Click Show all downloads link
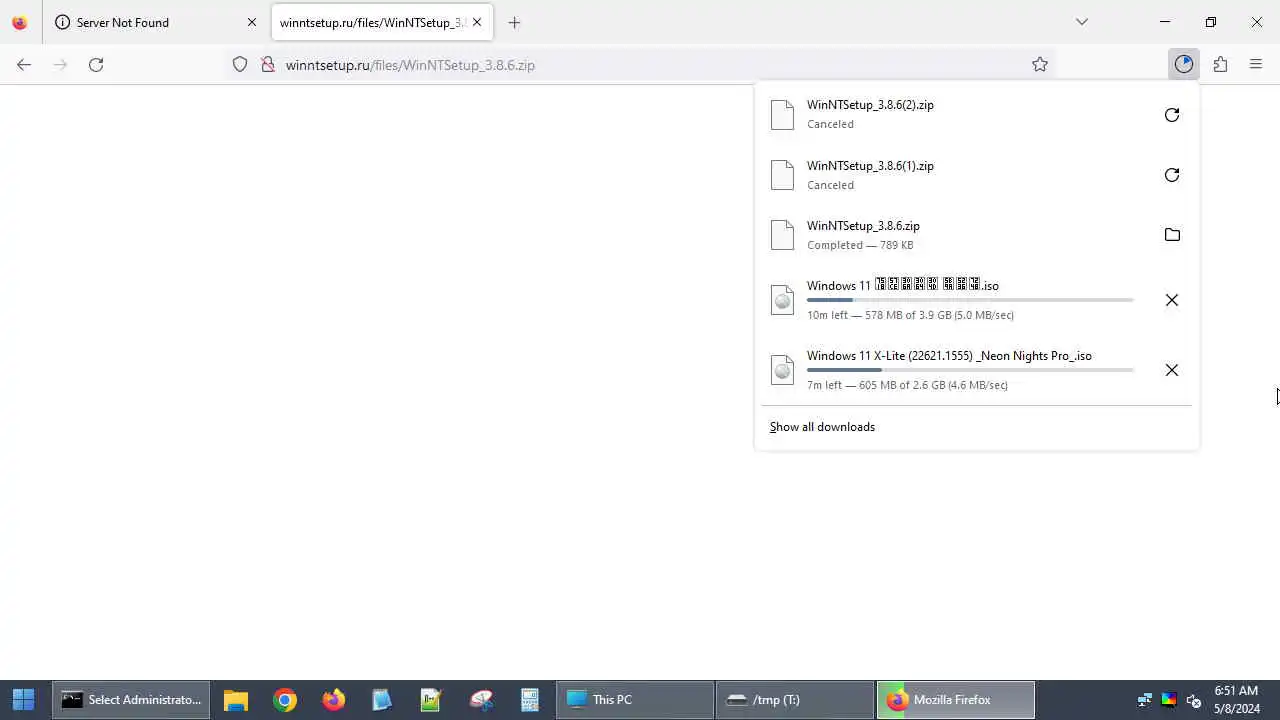1280x720 pixels. tap(822, 427)
